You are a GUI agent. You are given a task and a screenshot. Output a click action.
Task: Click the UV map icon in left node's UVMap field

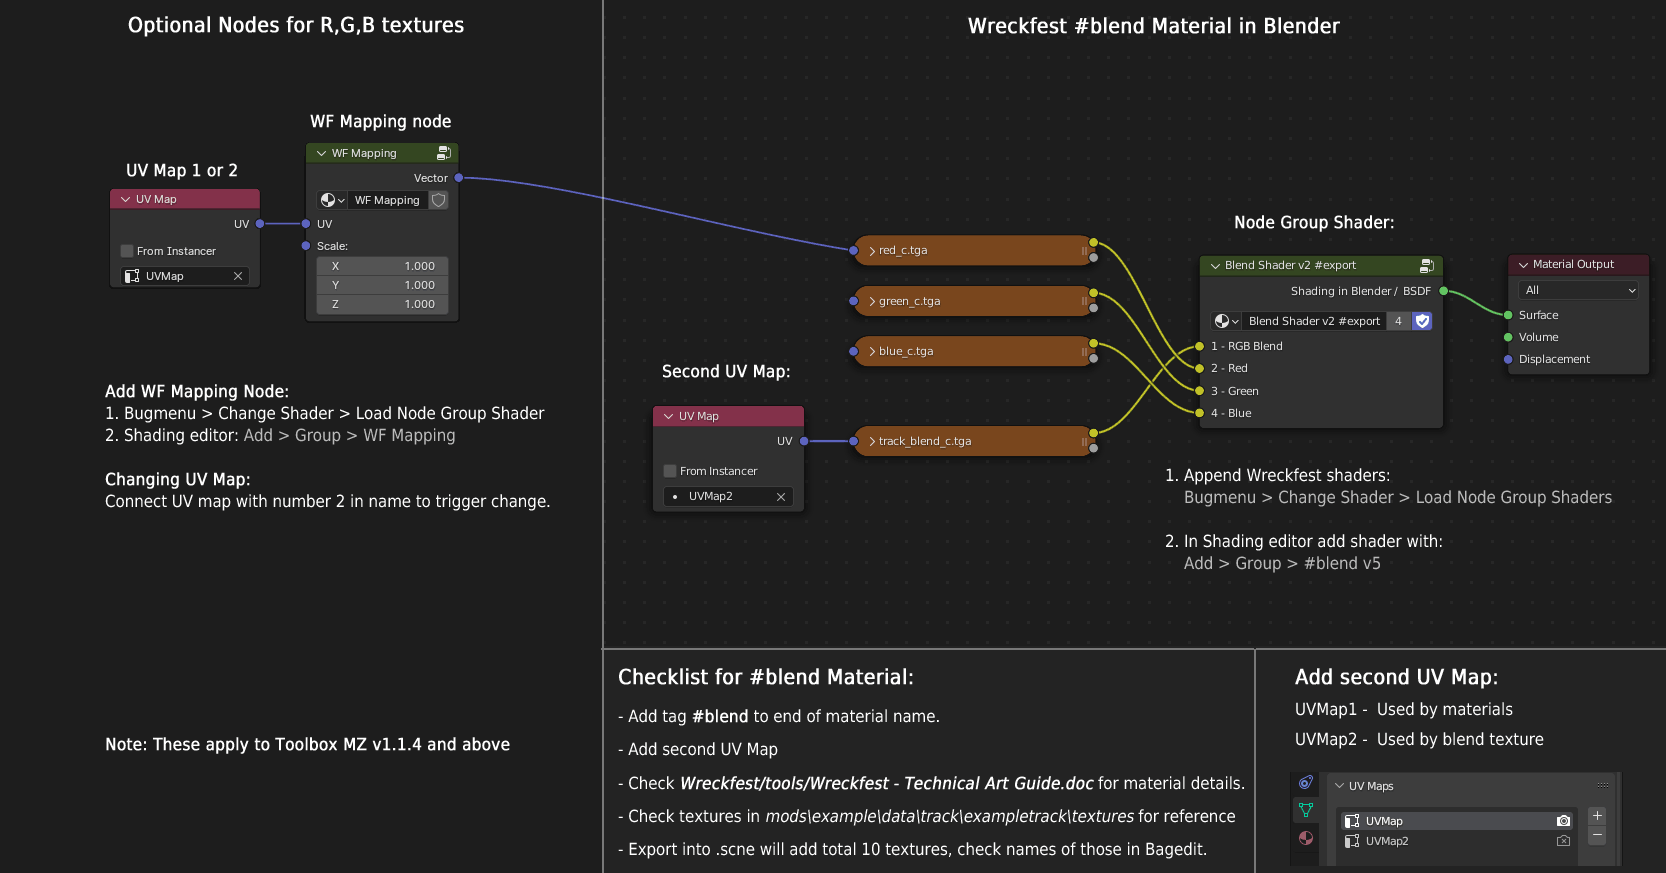coord(132,276)
